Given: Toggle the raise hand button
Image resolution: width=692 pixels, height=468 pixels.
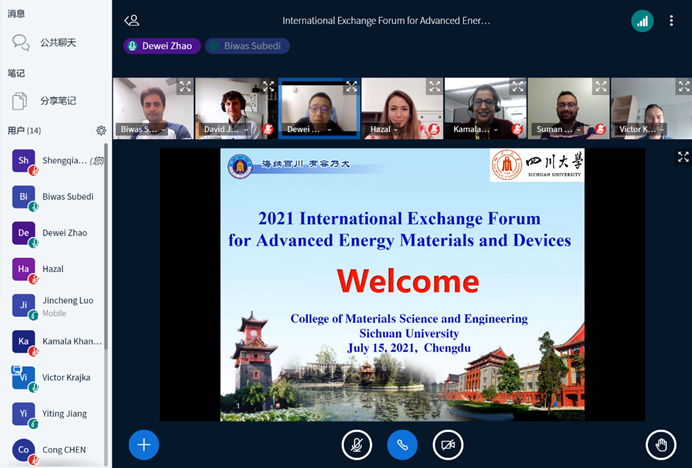Looking at the screenshot, I should click(661, 444).
